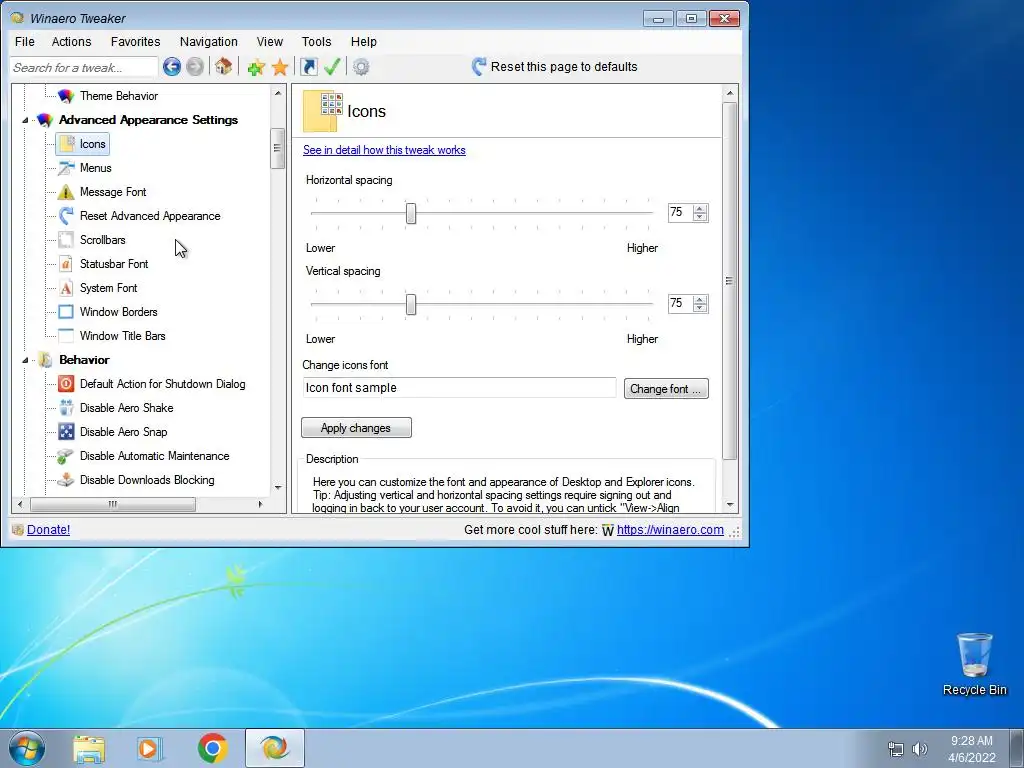1024x768 pixels.
Task: Click the Back navigation arrow icon
Action: coord(172,67)
